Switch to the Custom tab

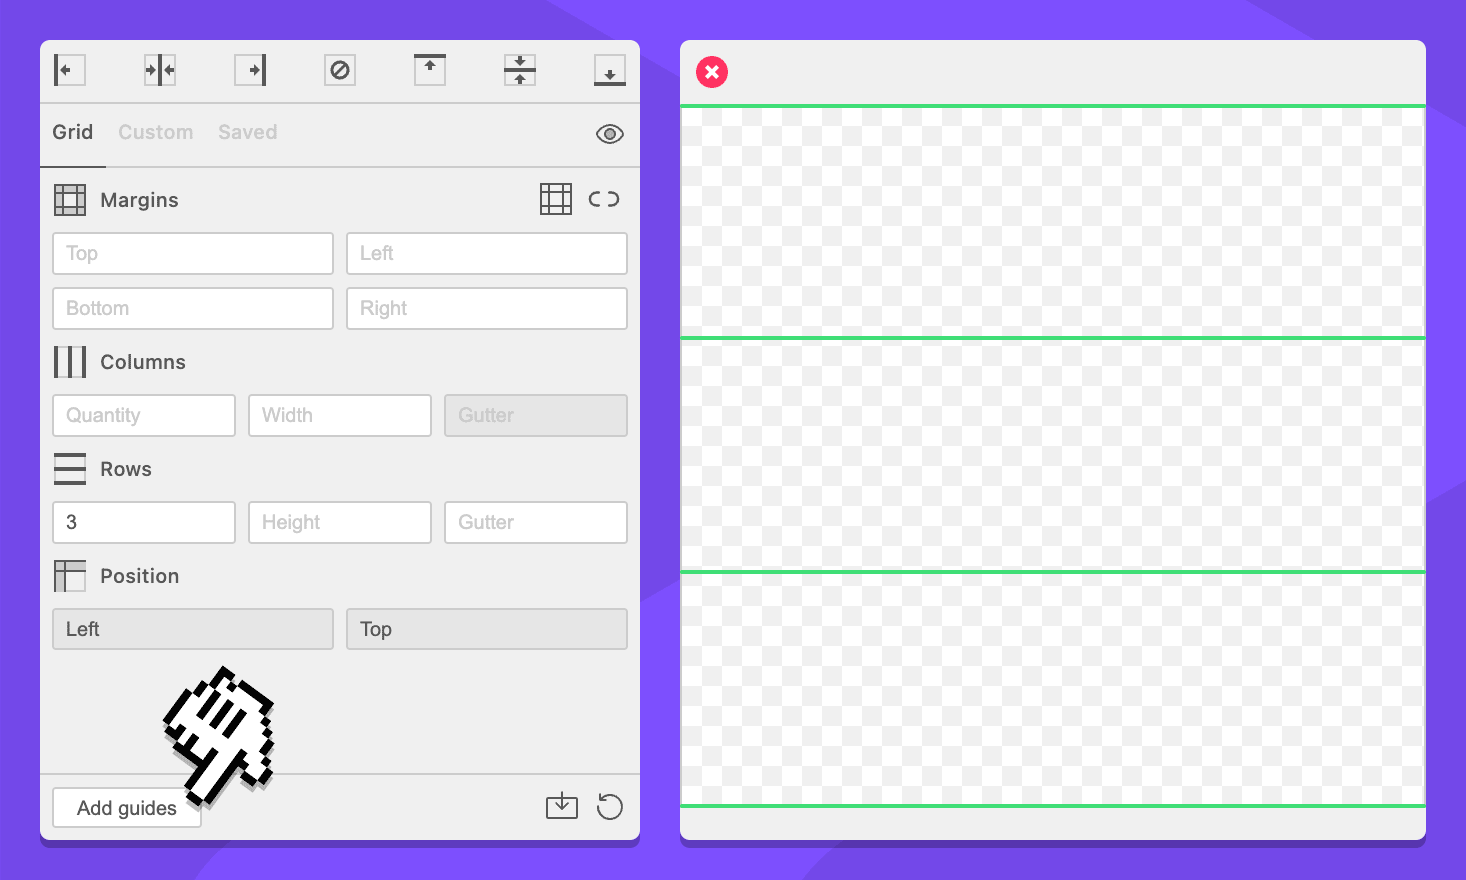[156, 132]
